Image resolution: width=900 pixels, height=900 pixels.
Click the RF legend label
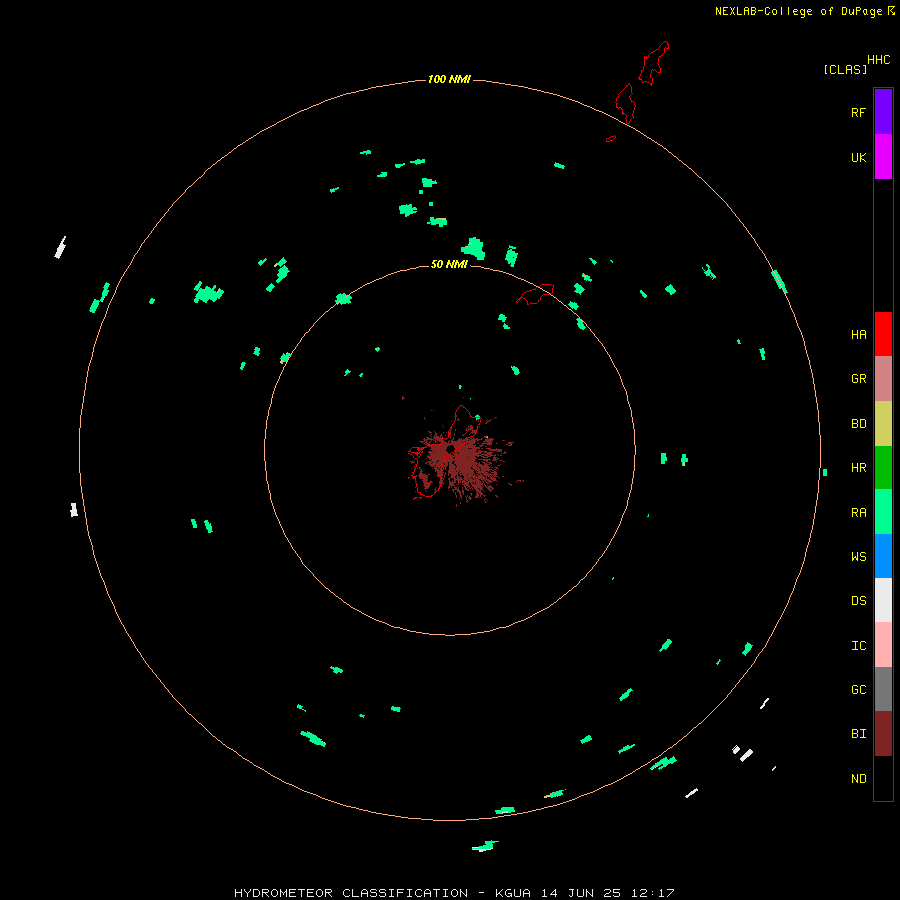(858, 112)
